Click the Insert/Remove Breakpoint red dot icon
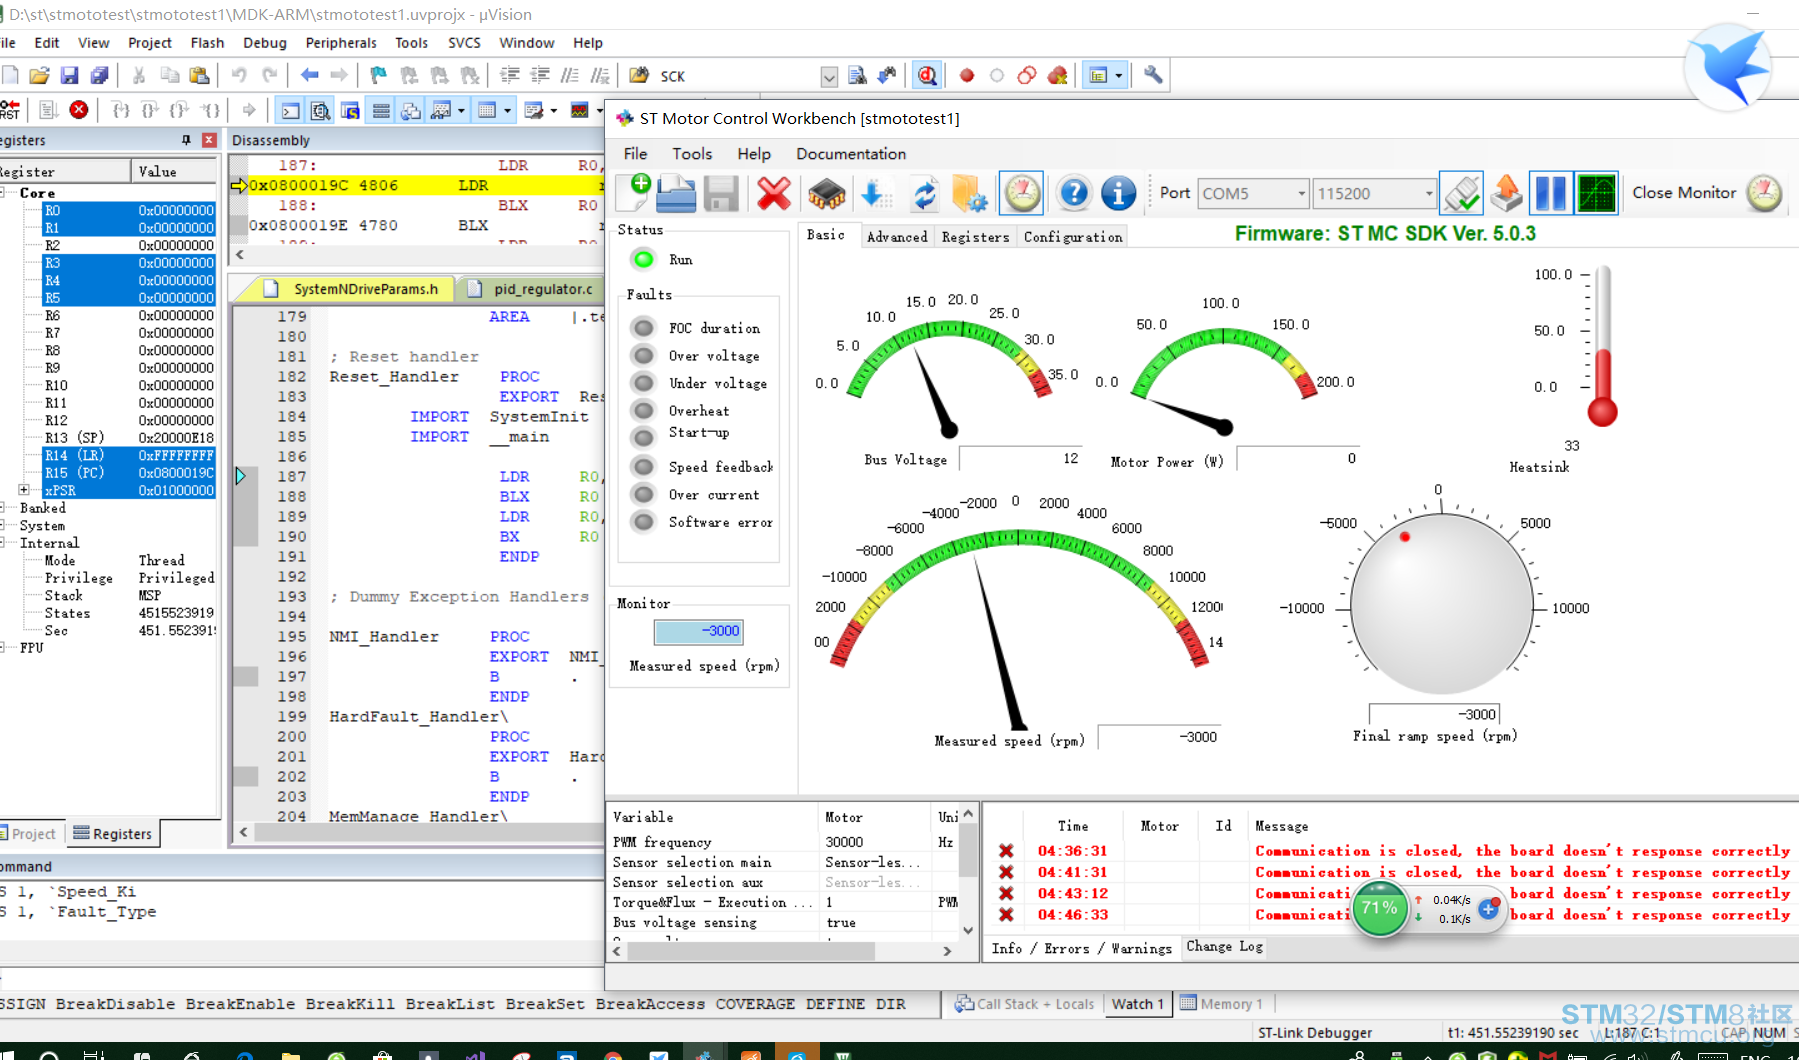Viewport: 1799px width, 1060px height. [966, 75]
